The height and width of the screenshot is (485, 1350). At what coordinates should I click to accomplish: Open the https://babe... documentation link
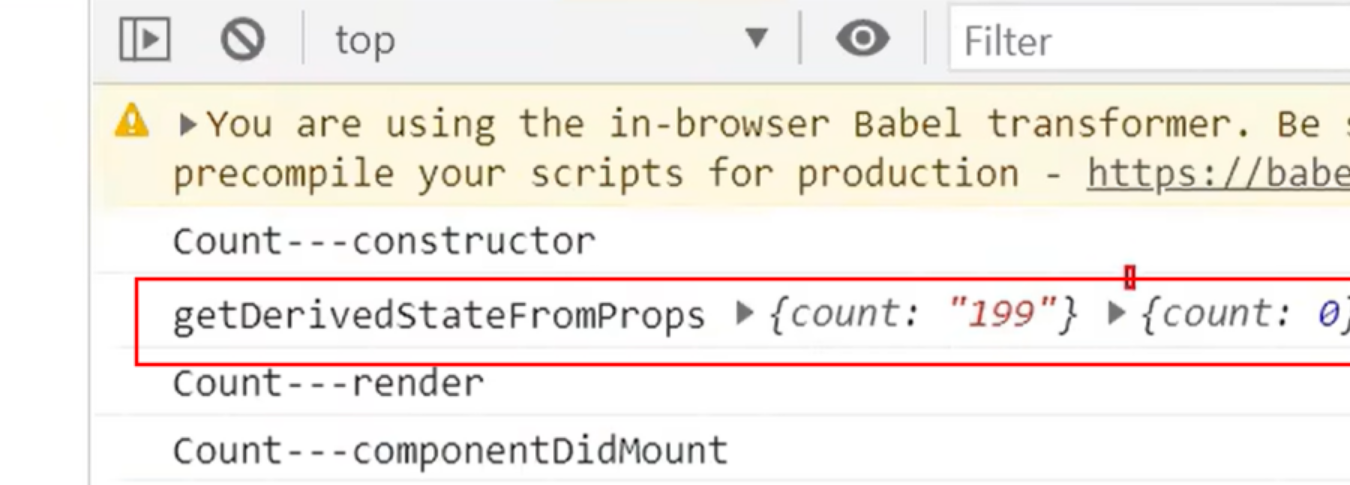(1218, 174)
